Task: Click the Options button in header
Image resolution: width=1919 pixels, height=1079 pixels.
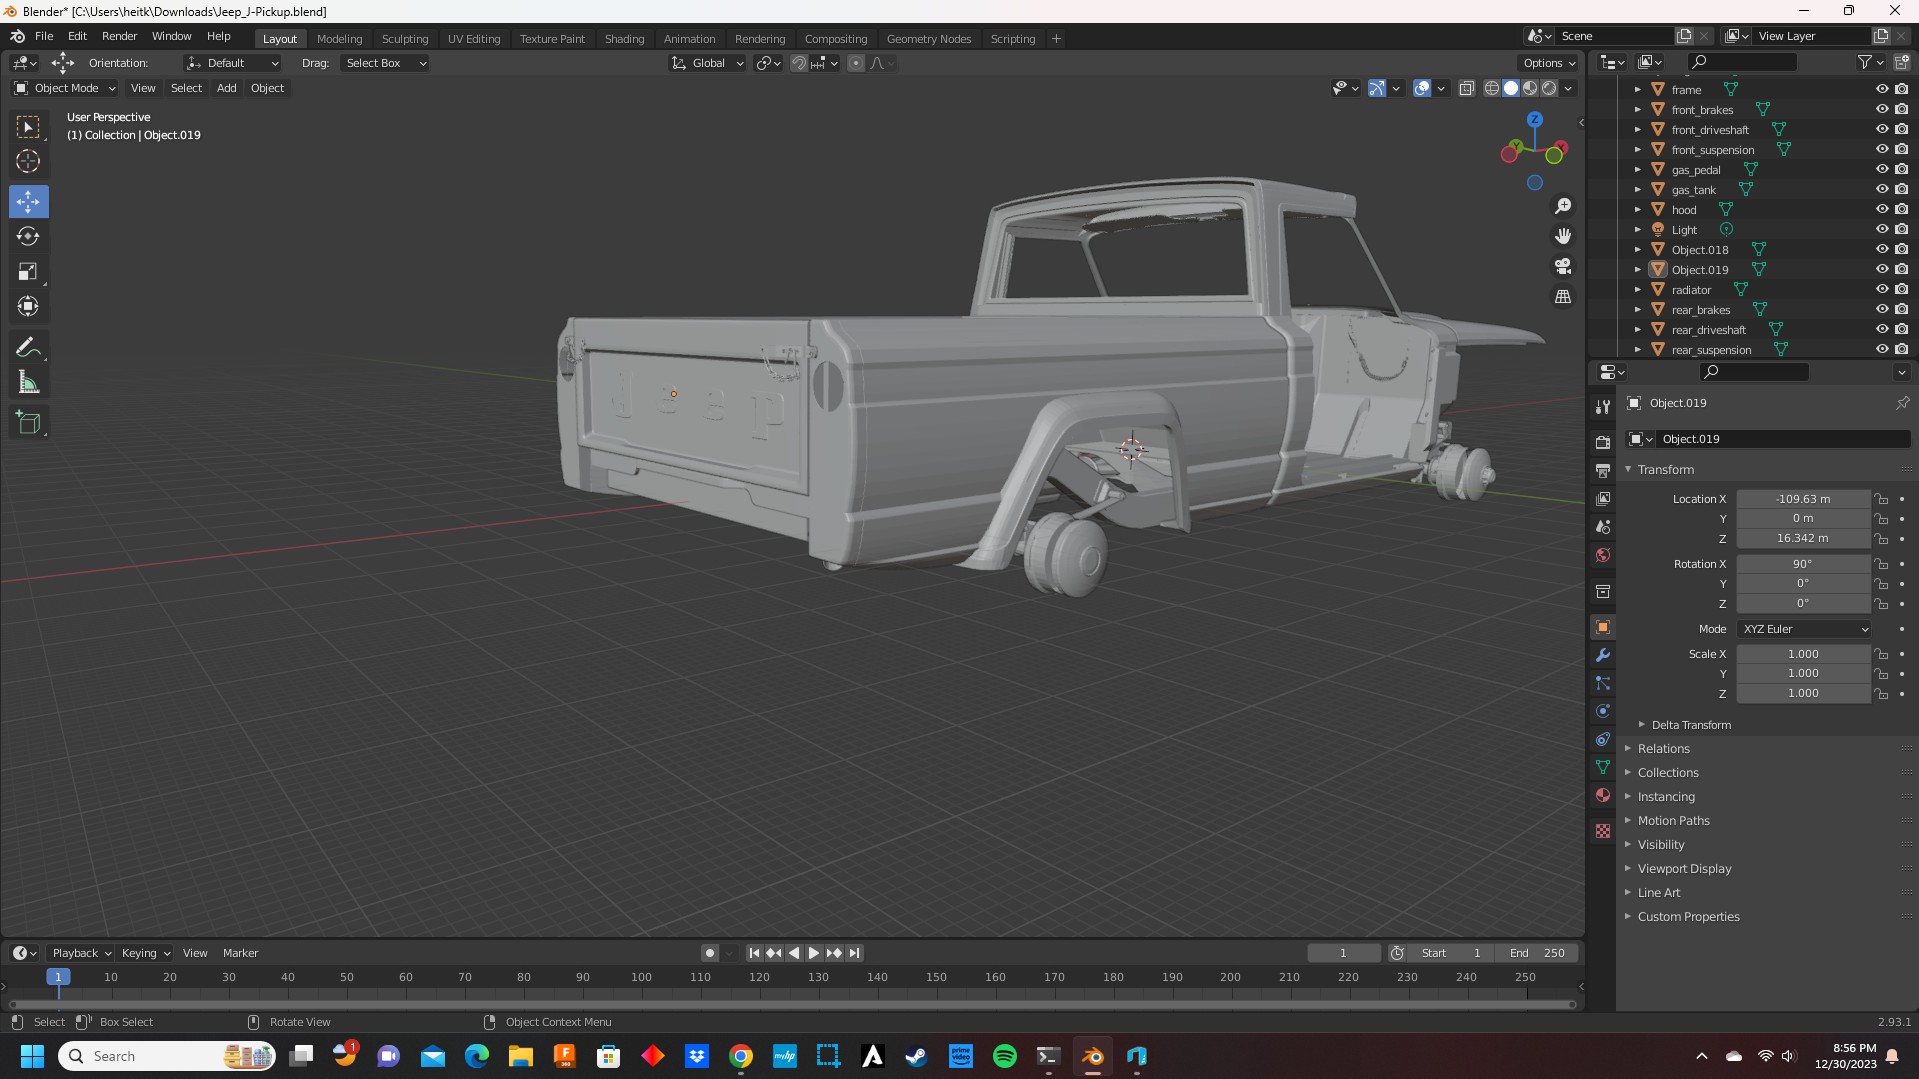Action: 1548,63
